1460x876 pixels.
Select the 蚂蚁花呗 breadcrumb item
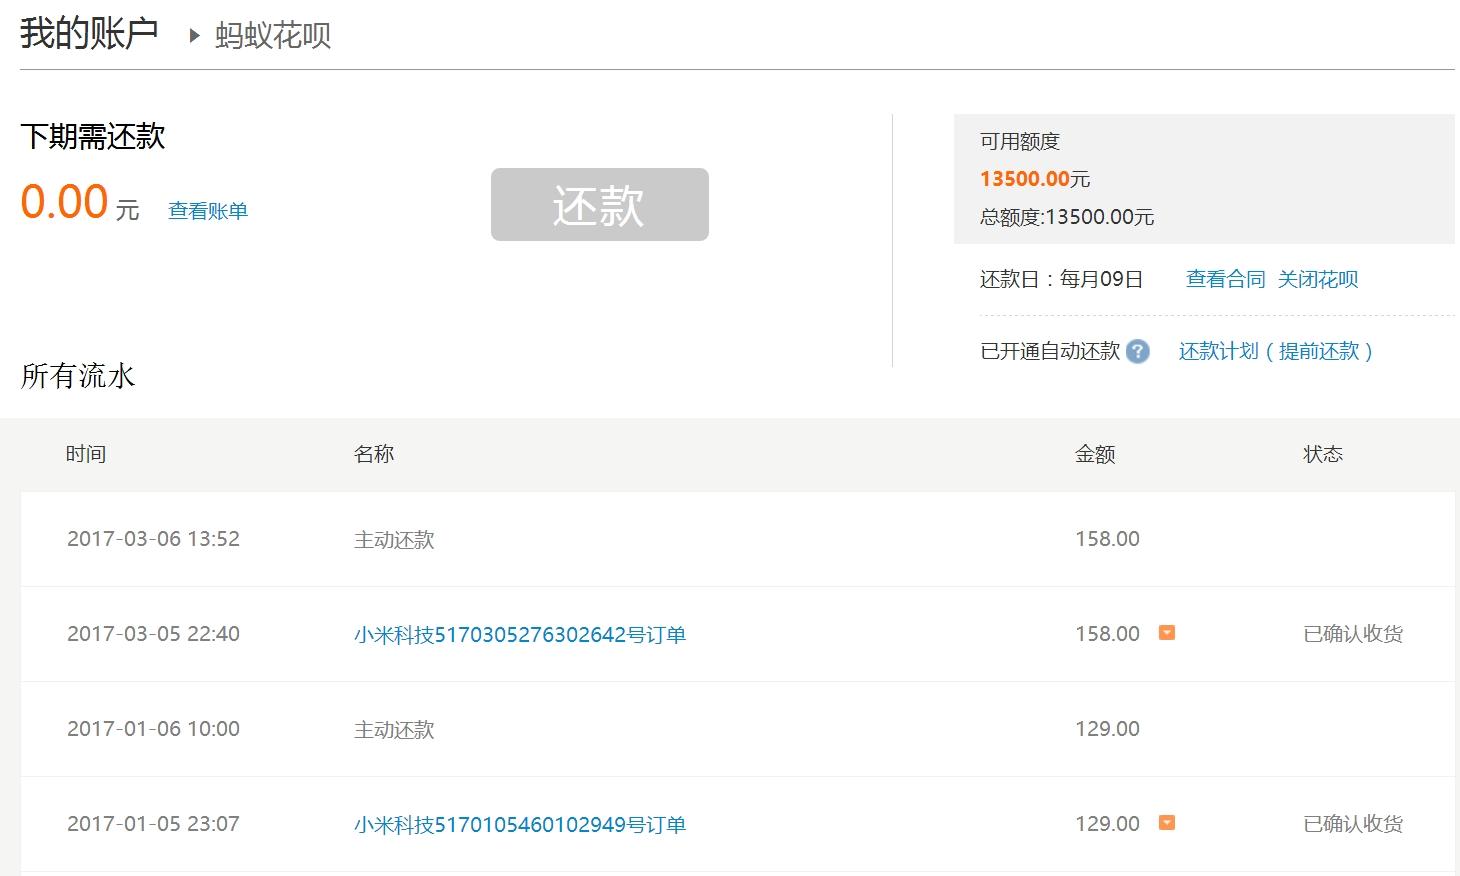click(272, 35)
